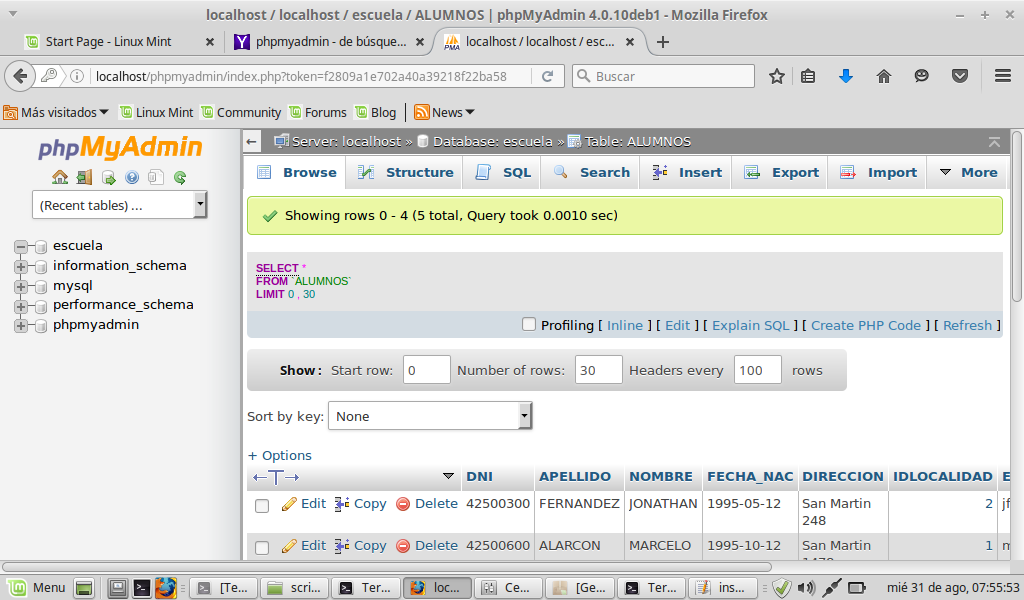Image resolution: width=1024 pixels, height=600 pixels.
Task: Check the row checkbox for FERNANDEZ
Action: (262, 506)
